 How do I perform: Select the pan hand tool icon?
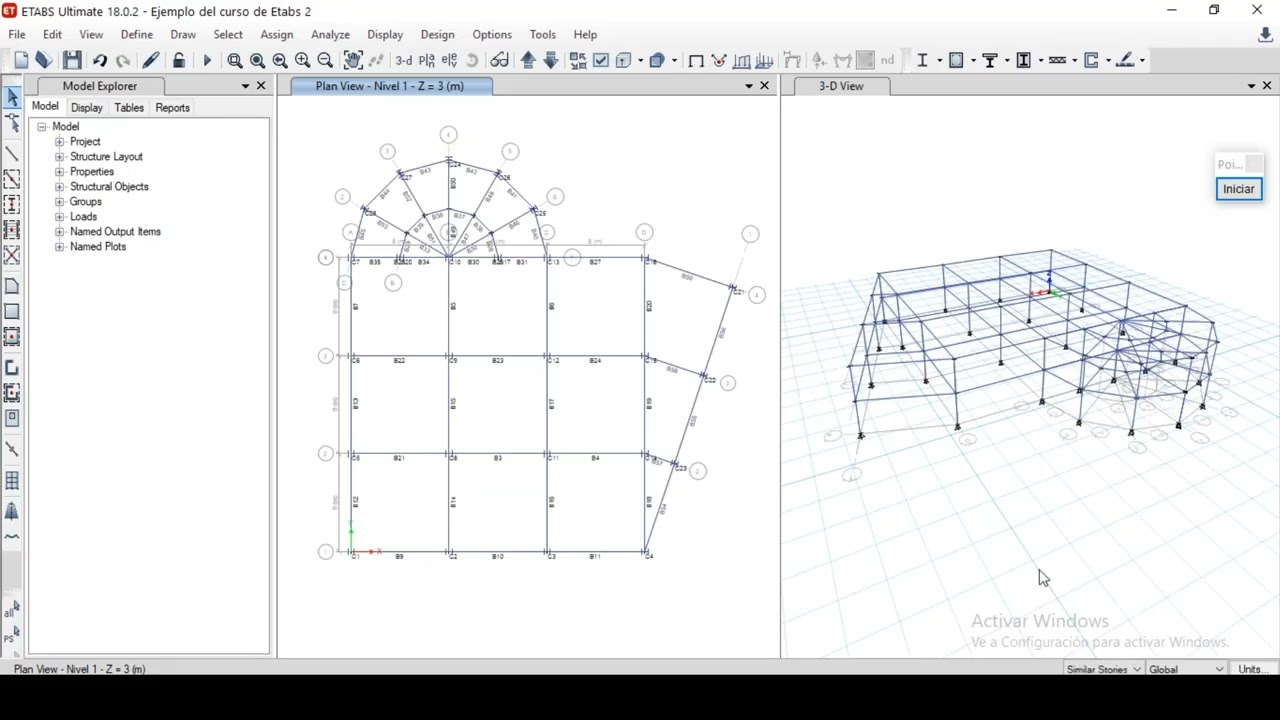[353, 60]
